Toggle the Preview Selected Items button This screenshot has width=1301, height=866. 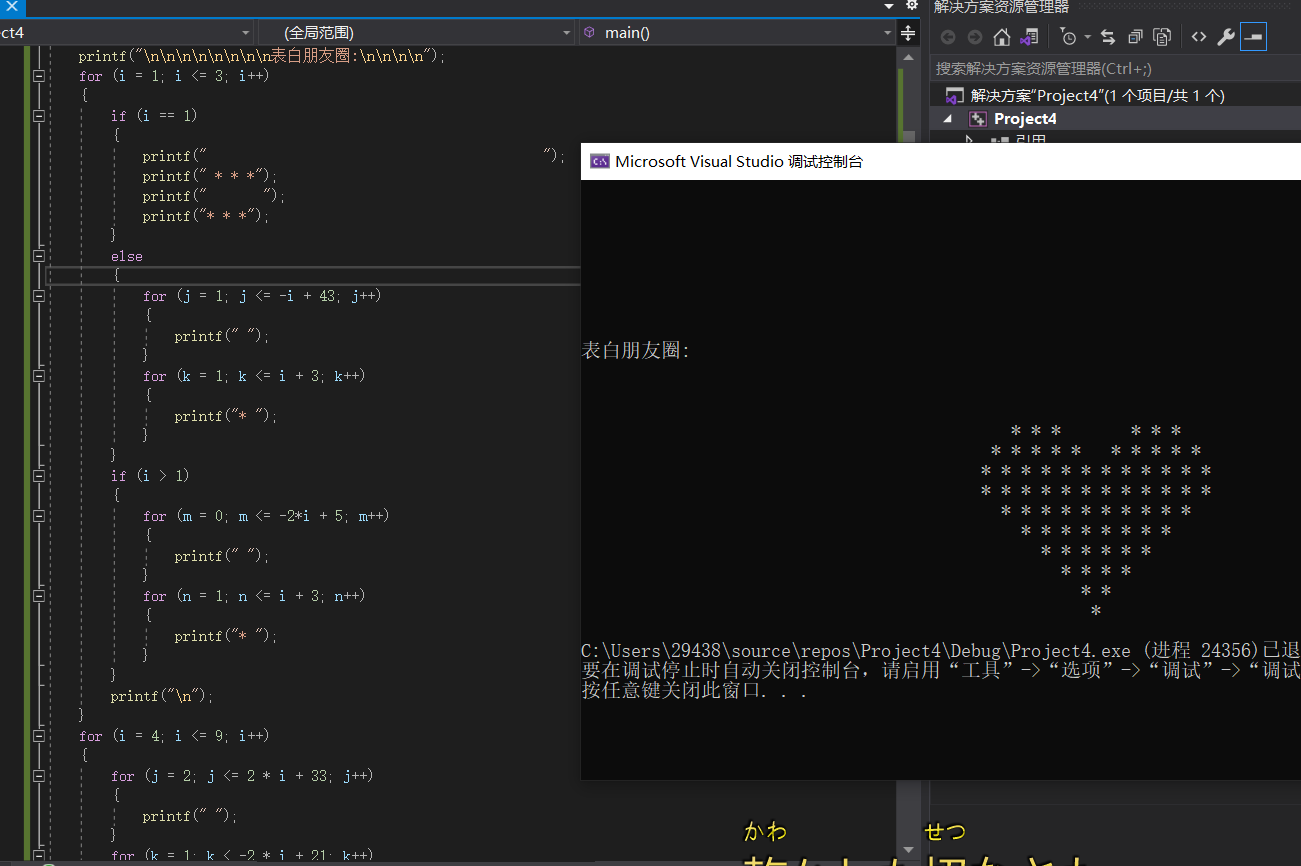pos(1253,37)
